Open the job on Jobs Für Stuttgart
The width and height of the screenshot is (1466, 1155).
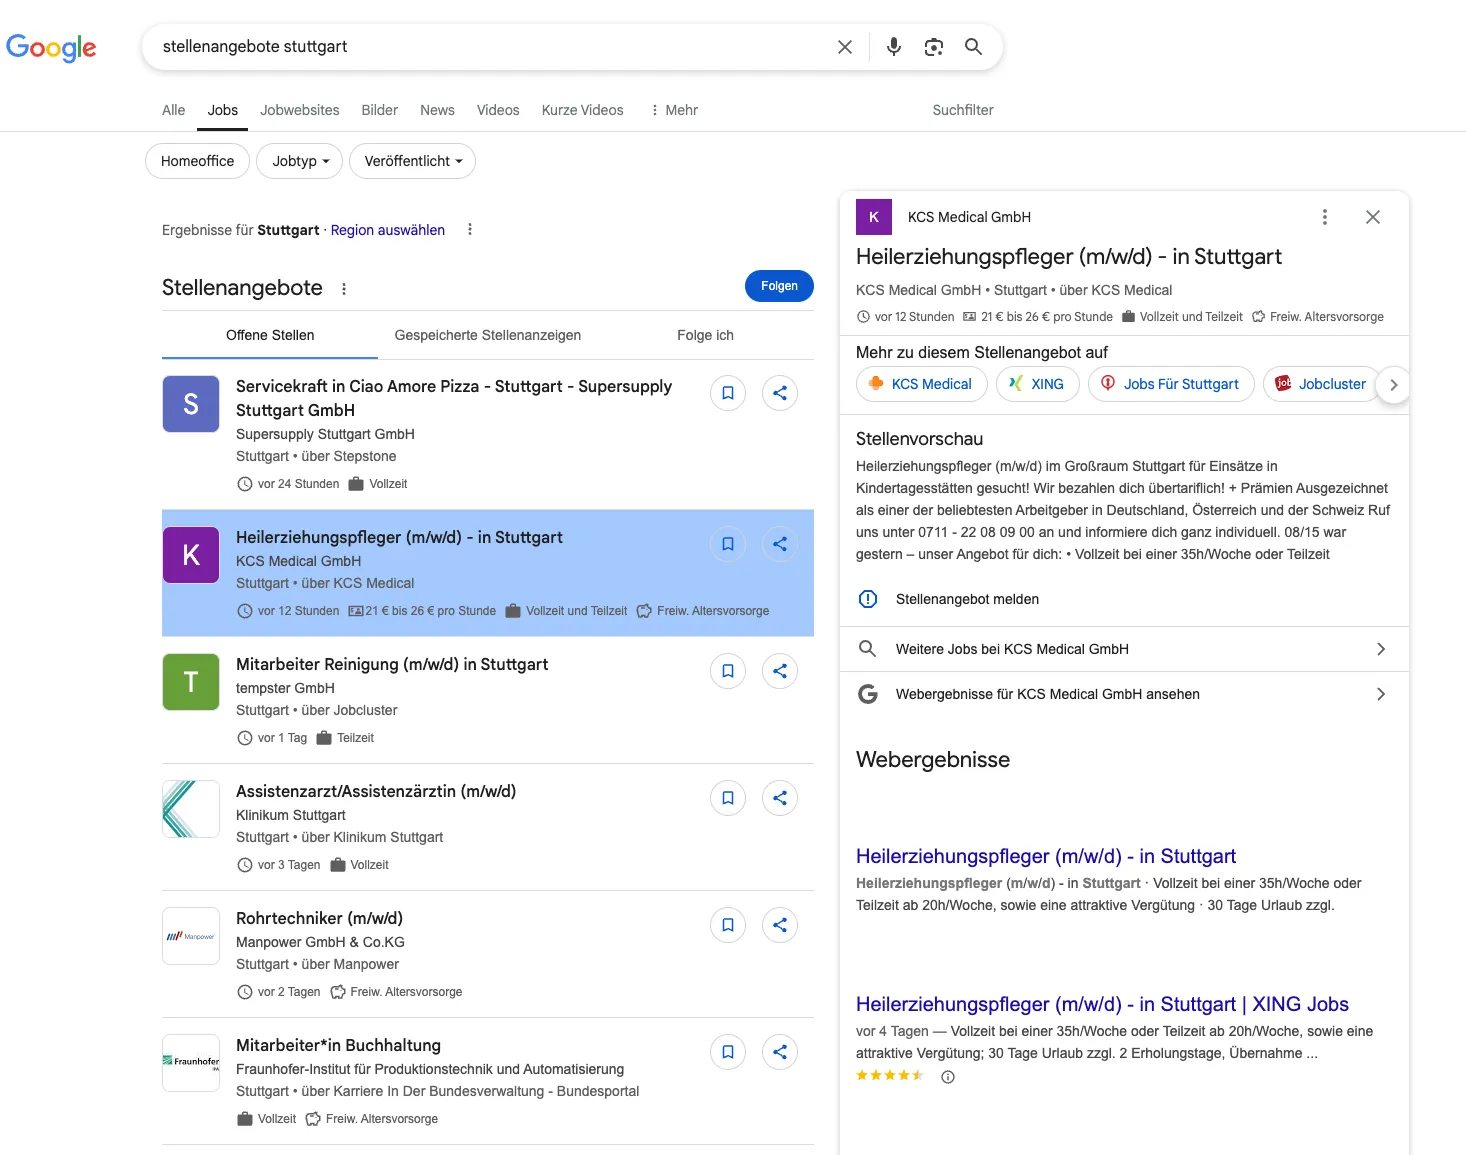click(x=1171, y=384)
